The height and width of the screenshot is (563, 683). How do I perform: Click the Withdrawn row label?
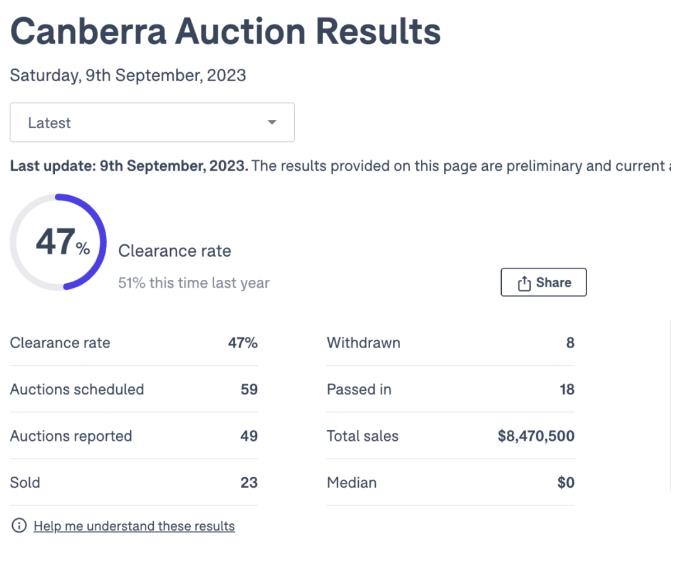pyautogui.click(x=363, y=343)
